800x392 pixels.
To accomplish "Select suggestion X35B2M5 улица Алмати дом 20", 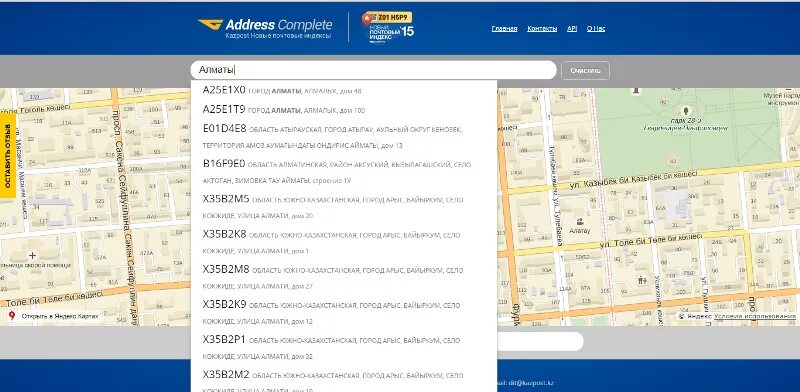I will click(344, 207).
